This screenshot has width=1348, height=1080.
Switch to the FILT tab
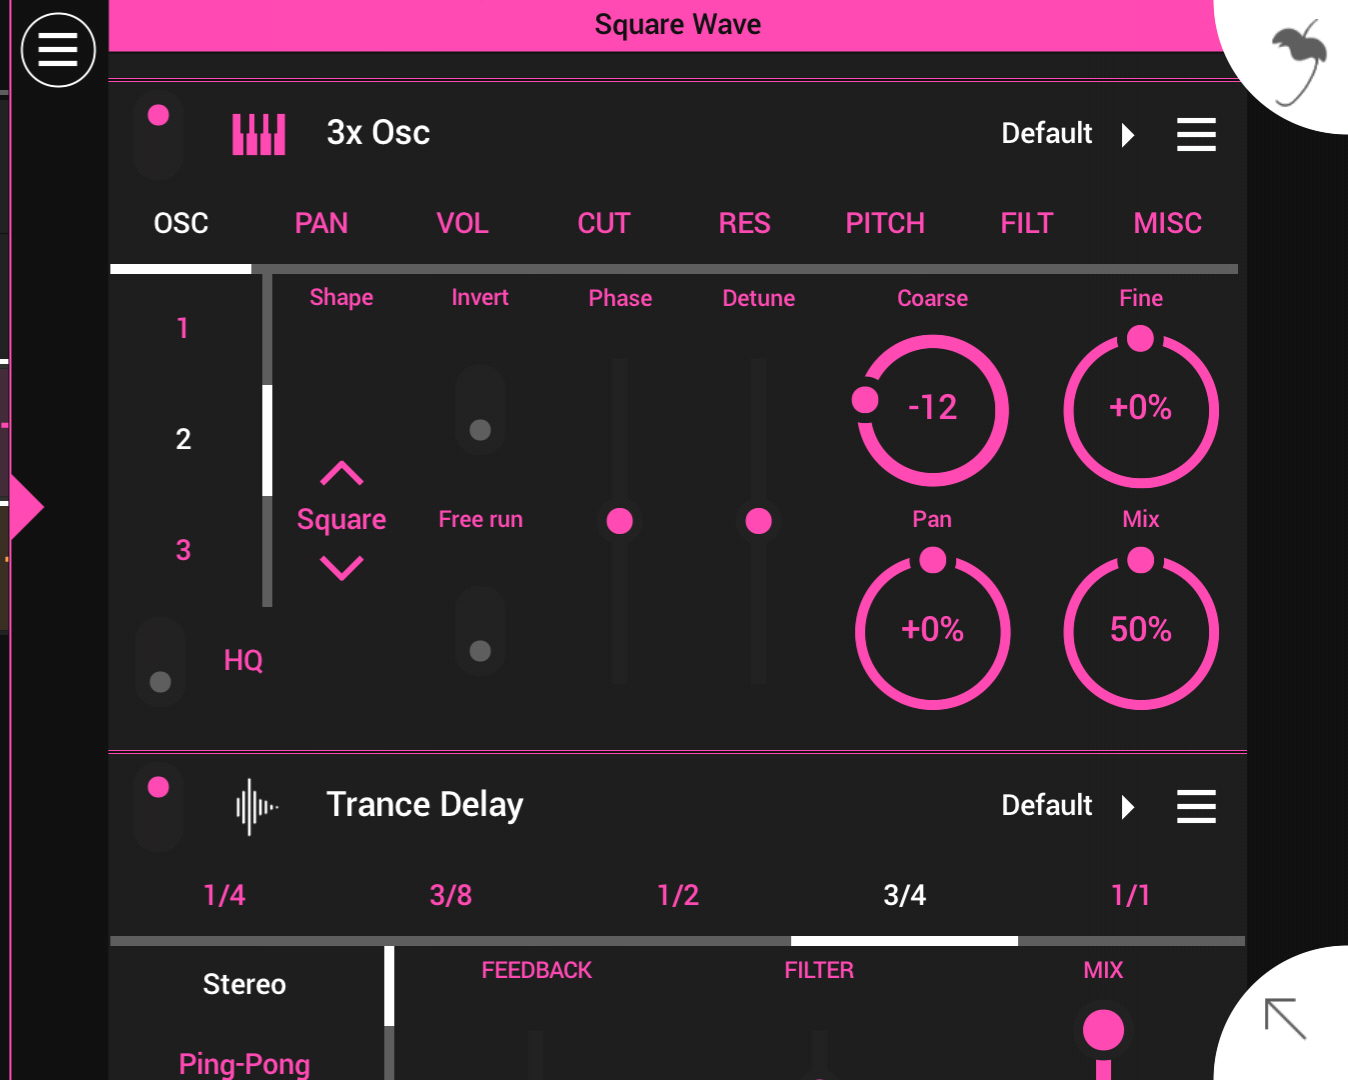click(x=1027, y=223)
